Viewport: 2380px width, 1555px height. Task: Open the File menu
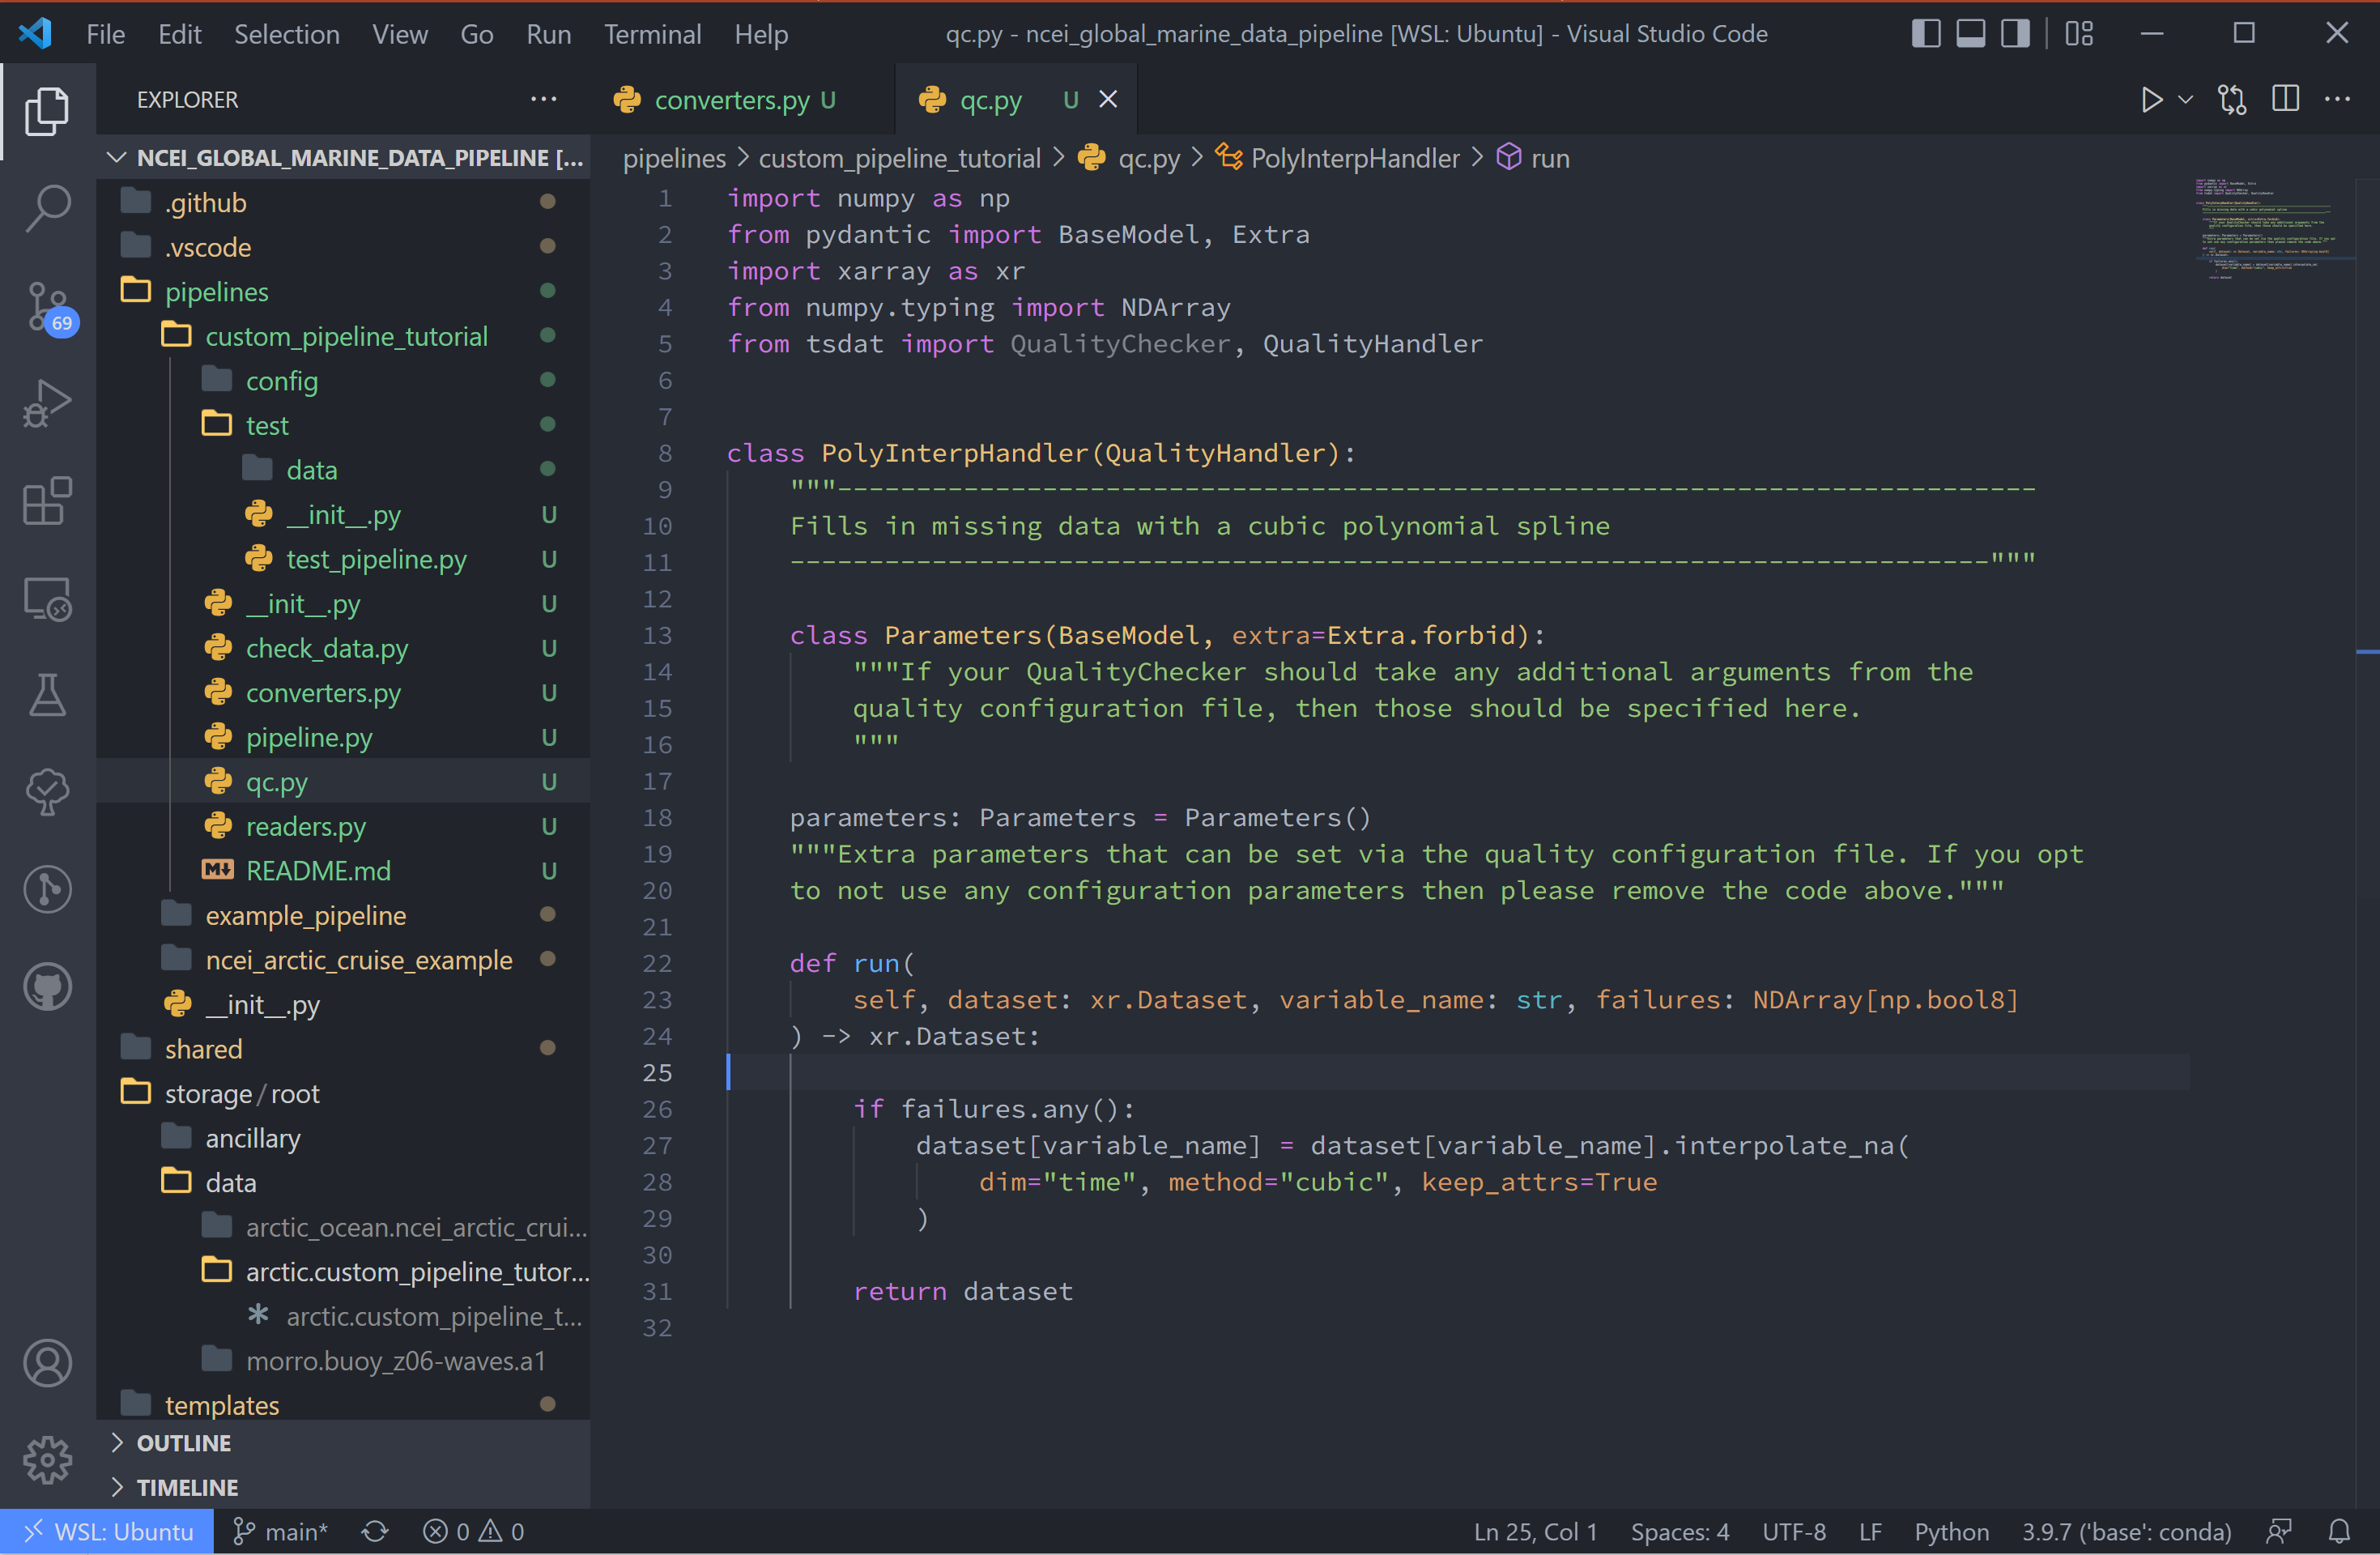pos(105,34)
